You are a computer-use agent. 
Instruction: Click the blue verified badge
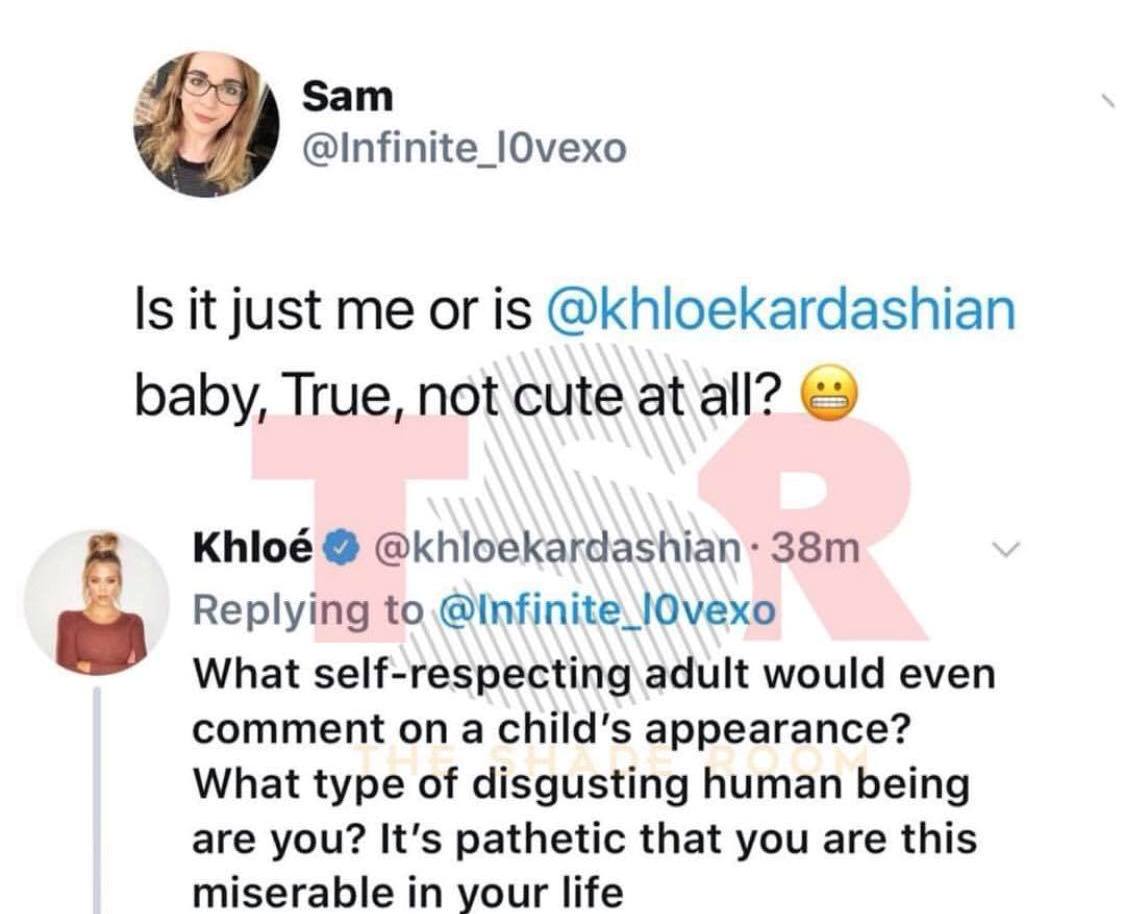coord(342,549)
